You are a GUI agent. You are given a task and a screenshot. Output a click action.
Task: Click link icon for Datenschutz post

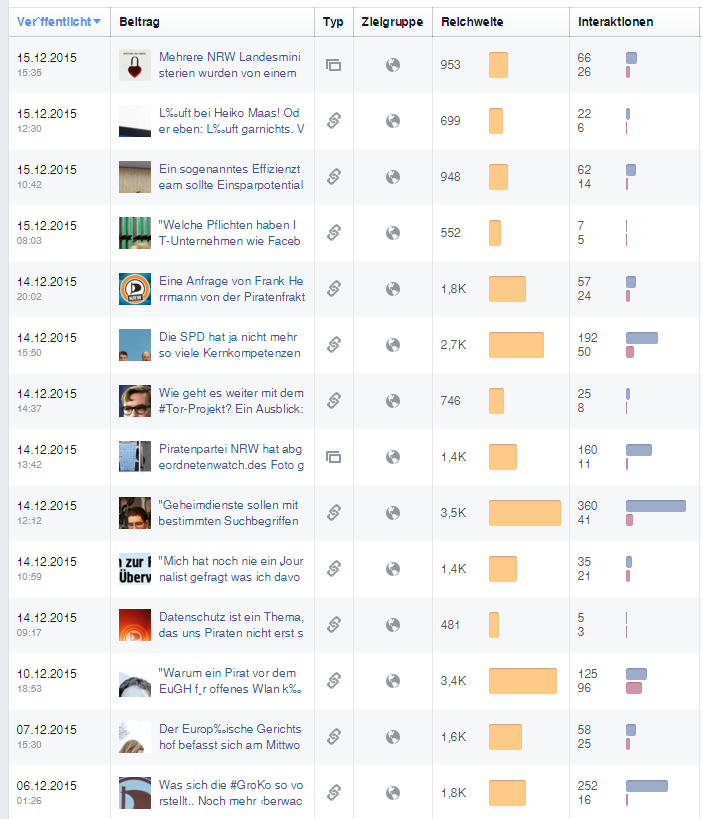(x=334, y=625)
